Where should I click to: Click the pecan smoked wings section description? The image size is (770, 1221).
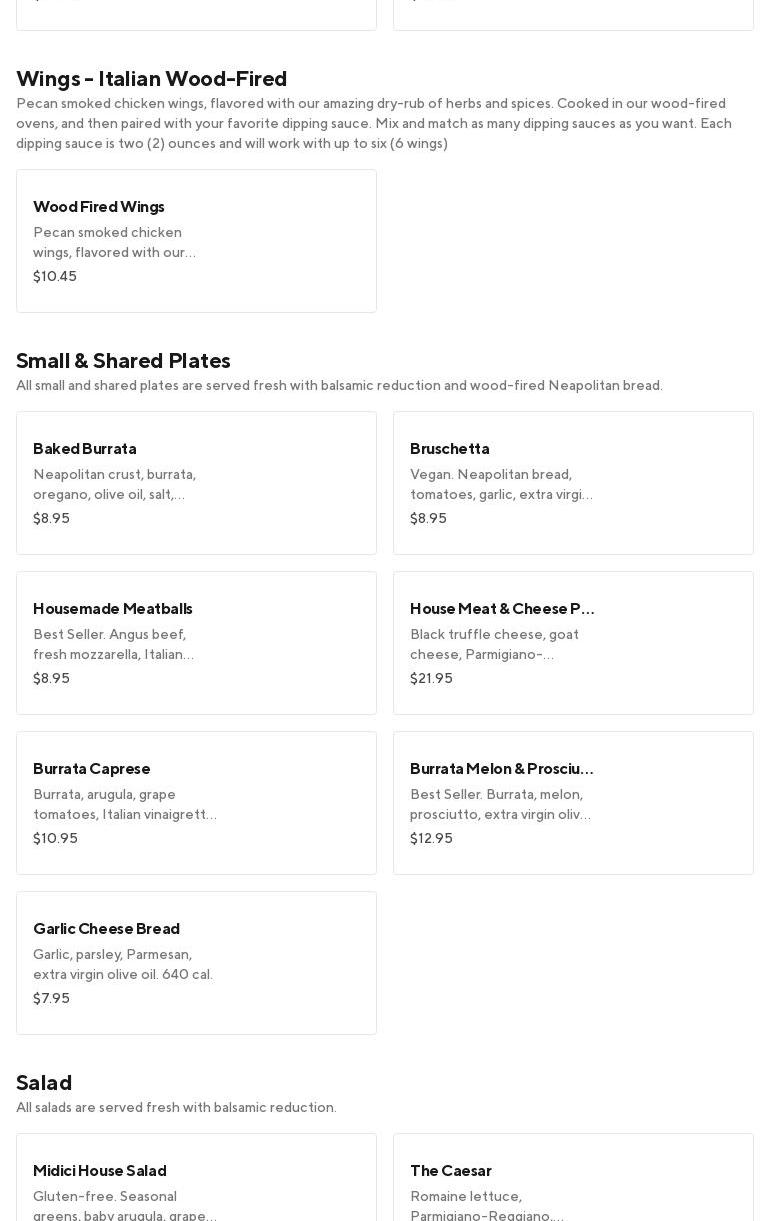pos(373,123)
